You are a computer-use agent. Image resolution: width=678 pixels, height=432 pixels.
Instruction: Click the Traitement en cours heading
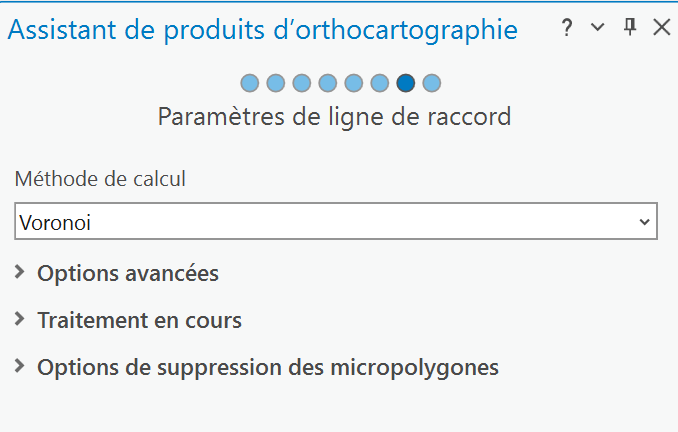coord(139,321)
